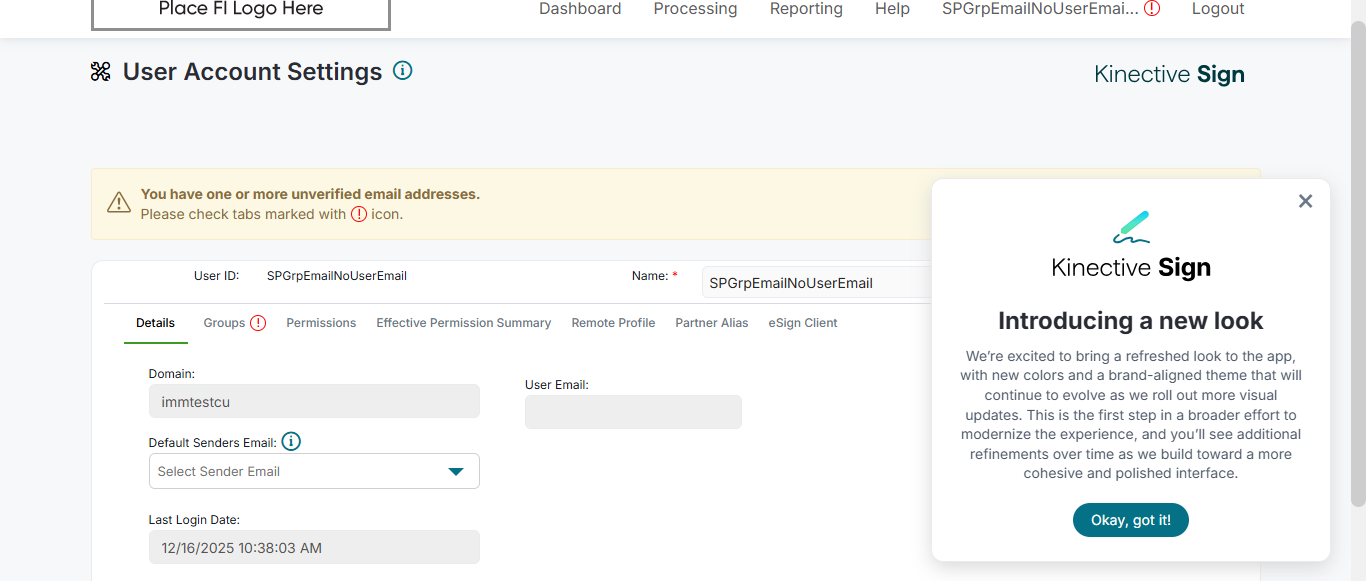Click the warning triangle icon in the yellow banner
This screenshot has height=581, width=1366.
119,203
